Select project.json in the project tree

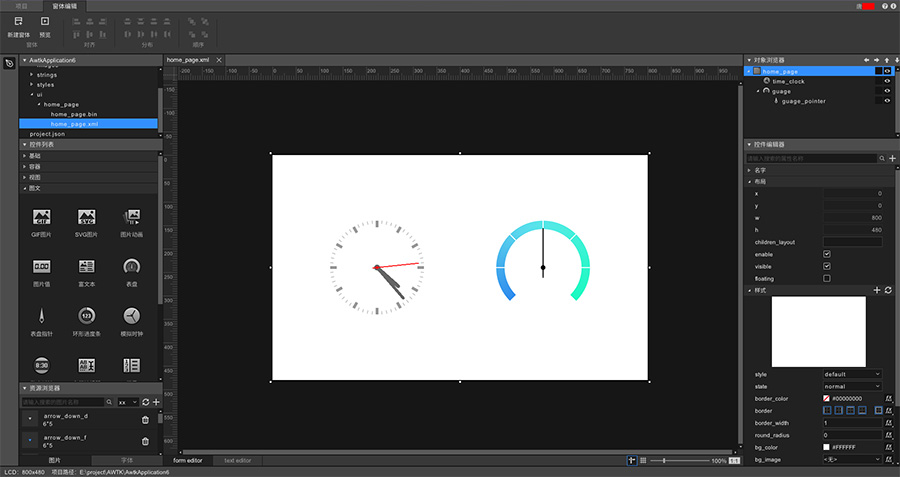click(47, 133)
